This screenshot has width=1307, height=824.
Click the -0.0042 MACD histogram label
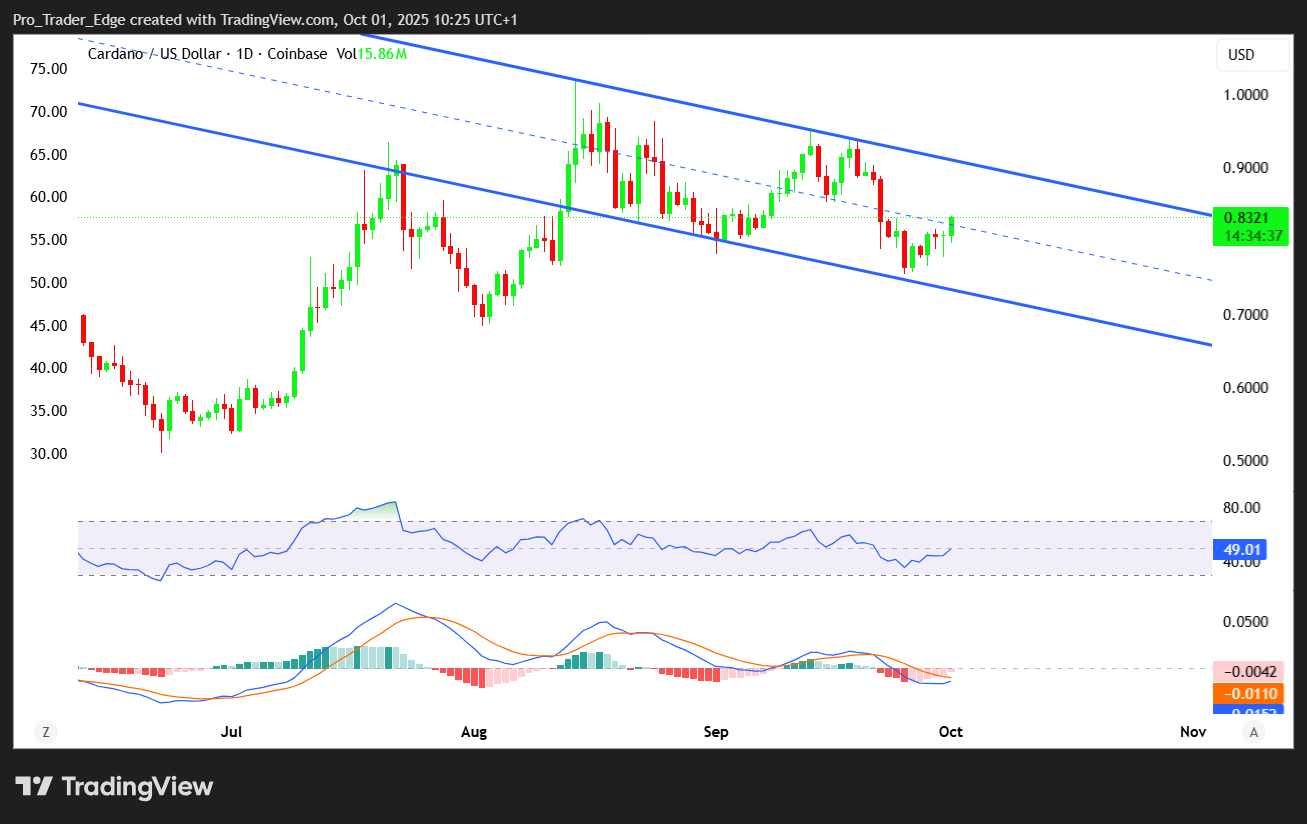coord(1246,672)
